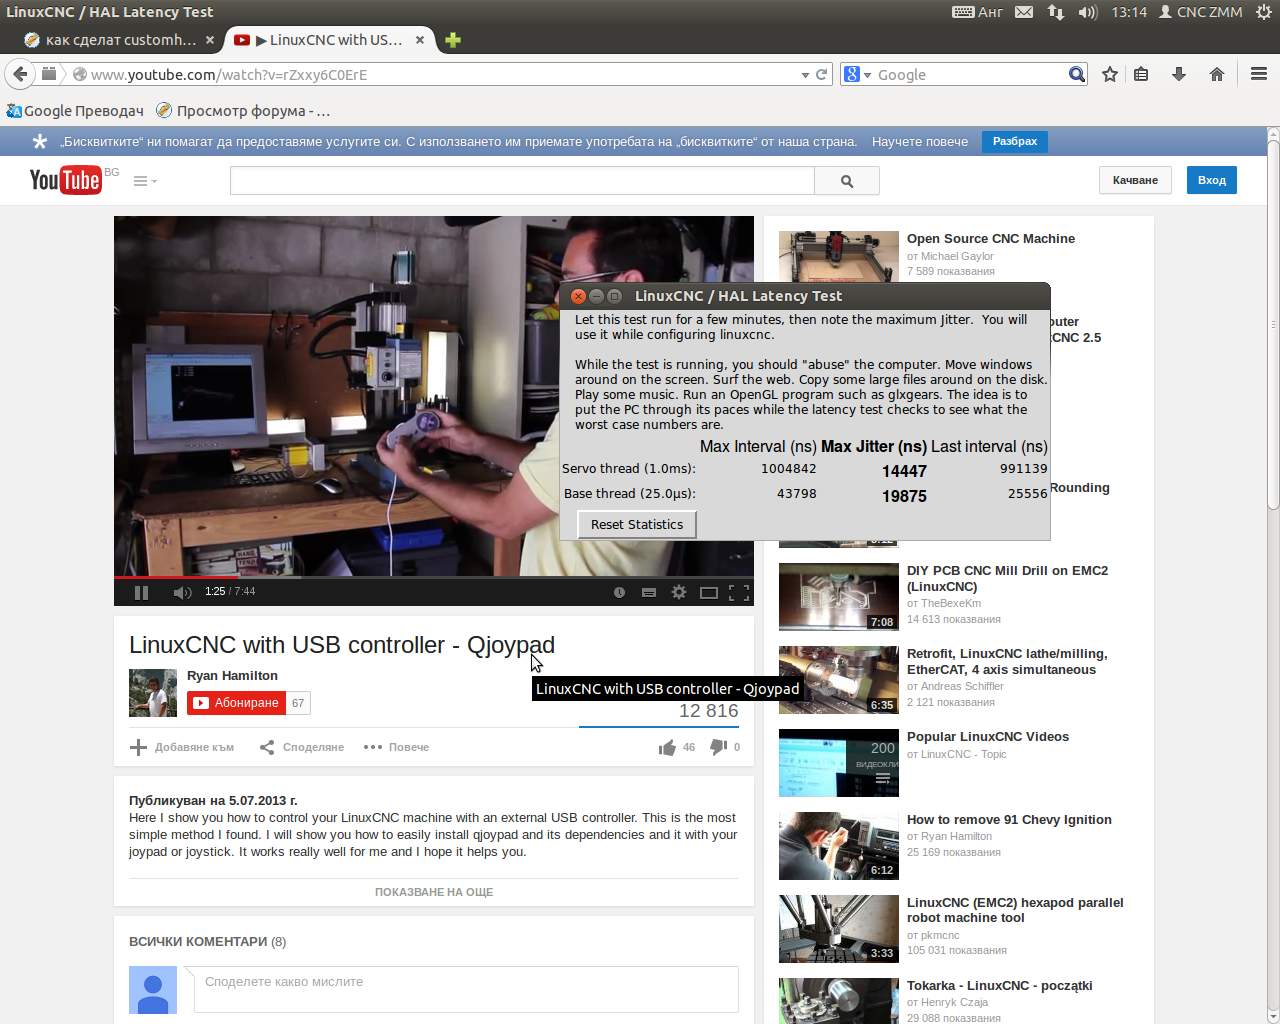Switch to the 'как сделат customh' tab

pos(119,40)
